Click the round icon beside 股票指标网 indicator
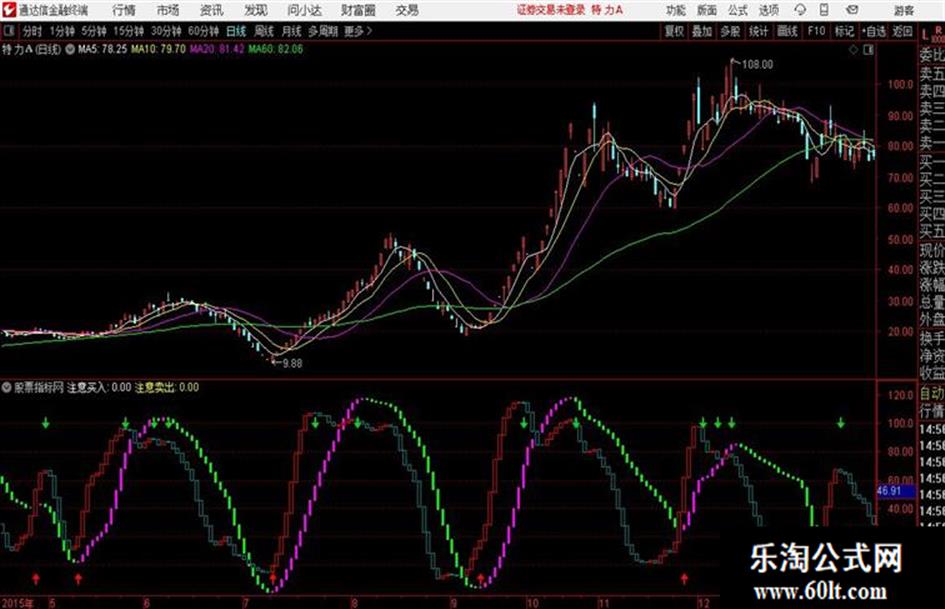The image size is (945, 609). (7, 387)
